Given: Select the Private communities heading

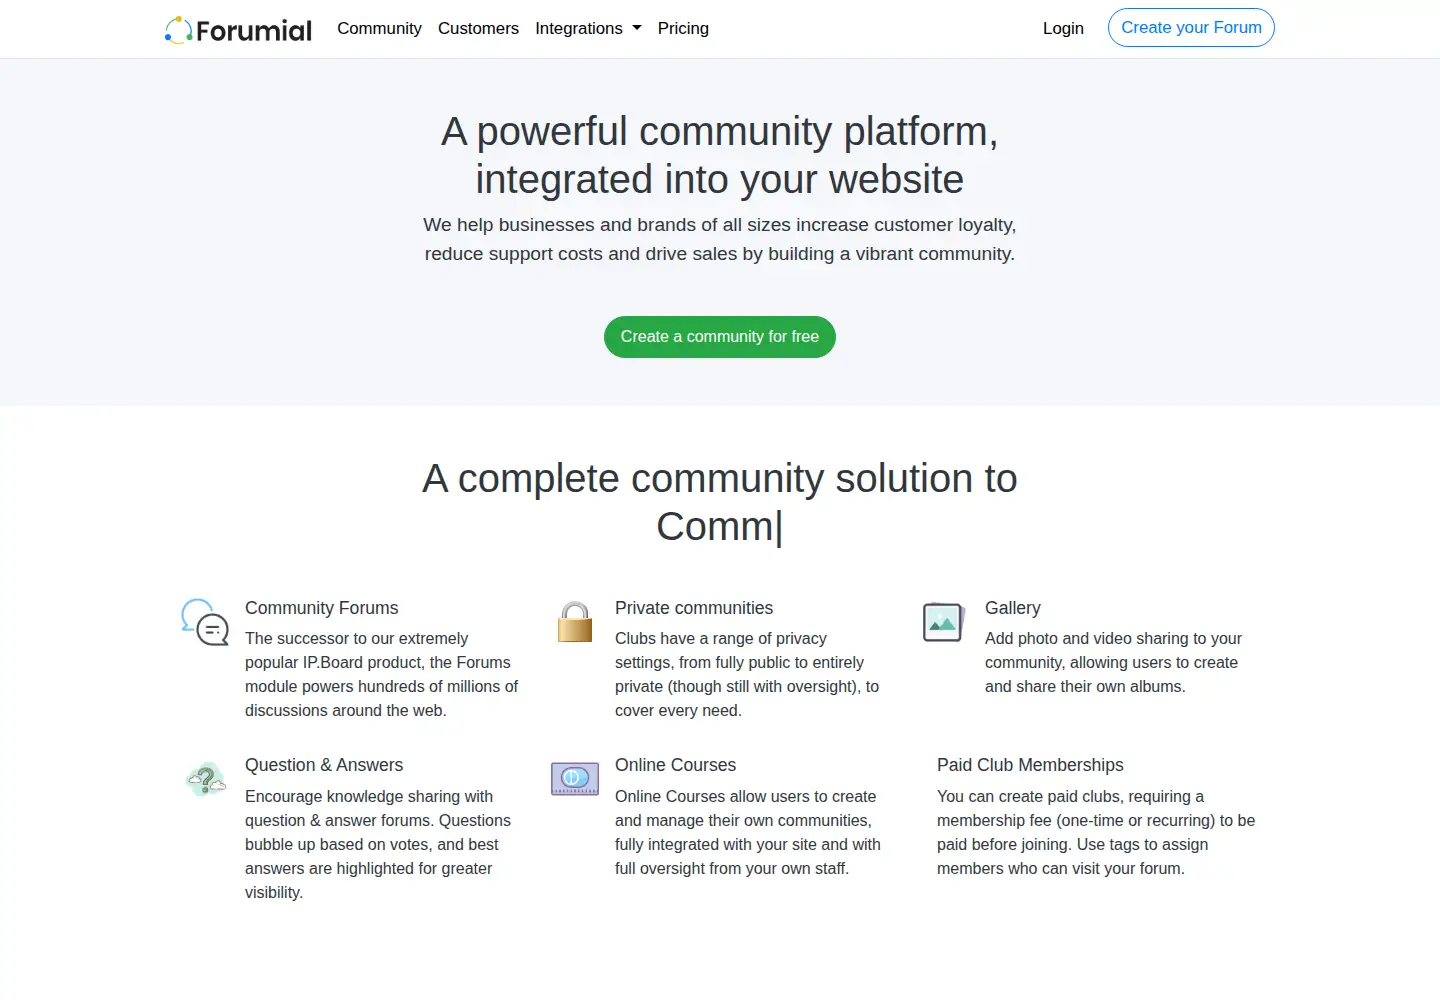Looking at the screenshot, I should [x=694, y=608].
